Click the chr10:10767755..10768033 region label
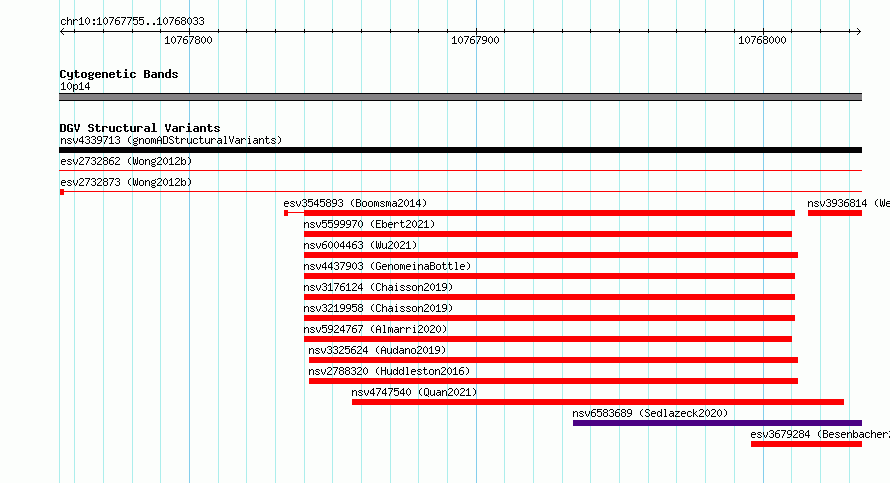 pyautogui.click(x=132, y=22)
